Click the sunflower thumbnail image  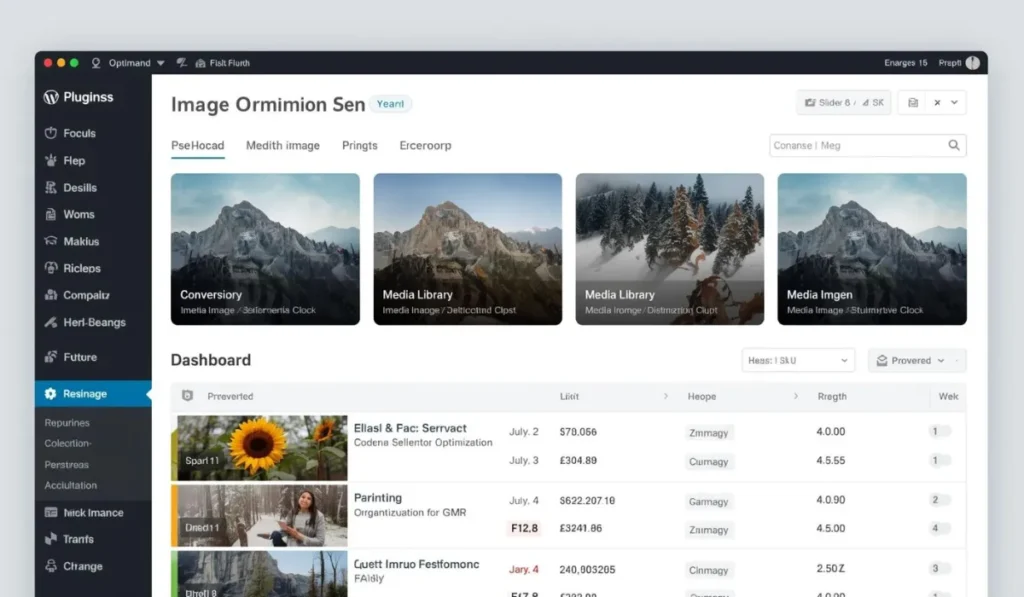coord(262,447)
